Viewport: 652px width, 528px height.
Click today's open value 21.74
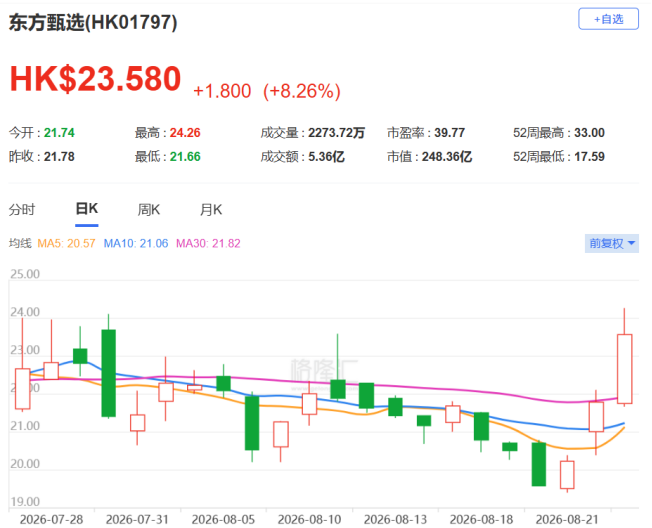59,133
